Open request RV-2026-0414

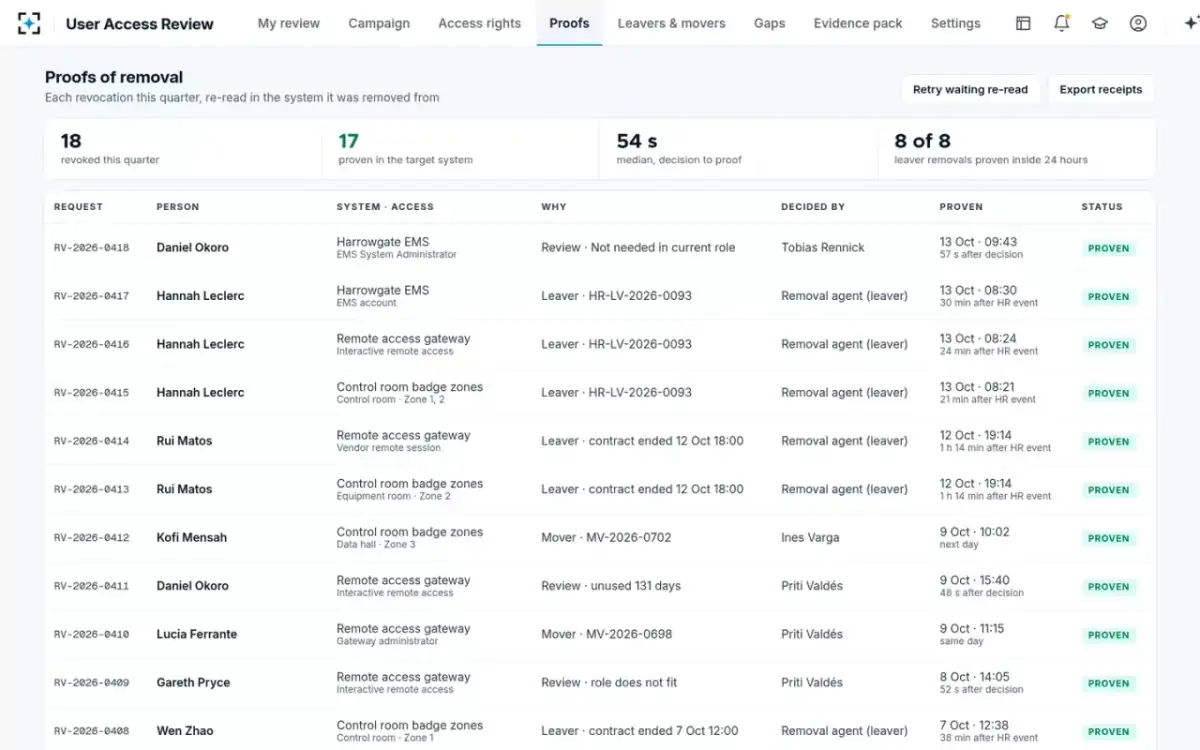pyautogui.click(x=91, y=441)
